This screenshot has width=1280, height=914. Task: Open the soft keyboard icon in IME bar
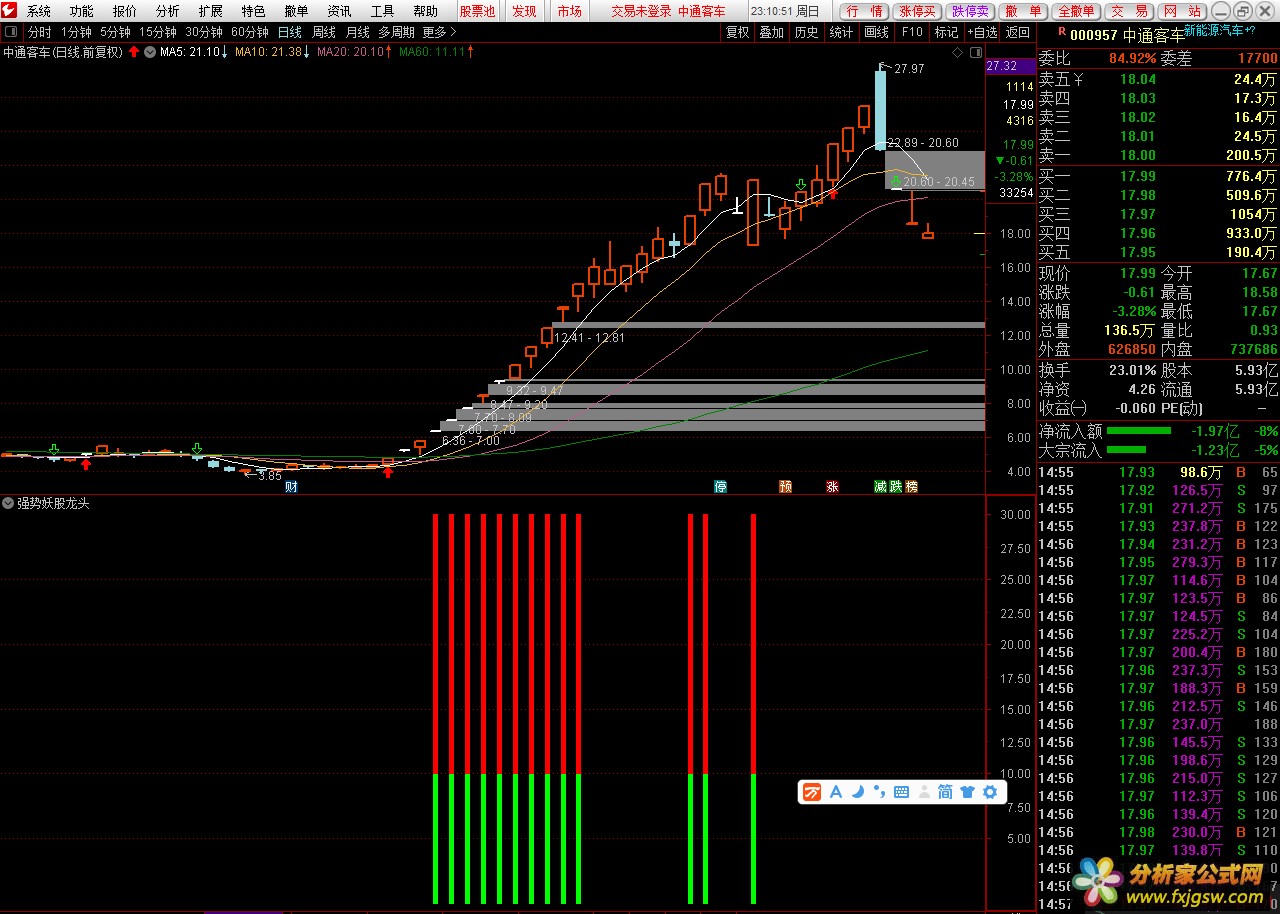click(901, 792)
